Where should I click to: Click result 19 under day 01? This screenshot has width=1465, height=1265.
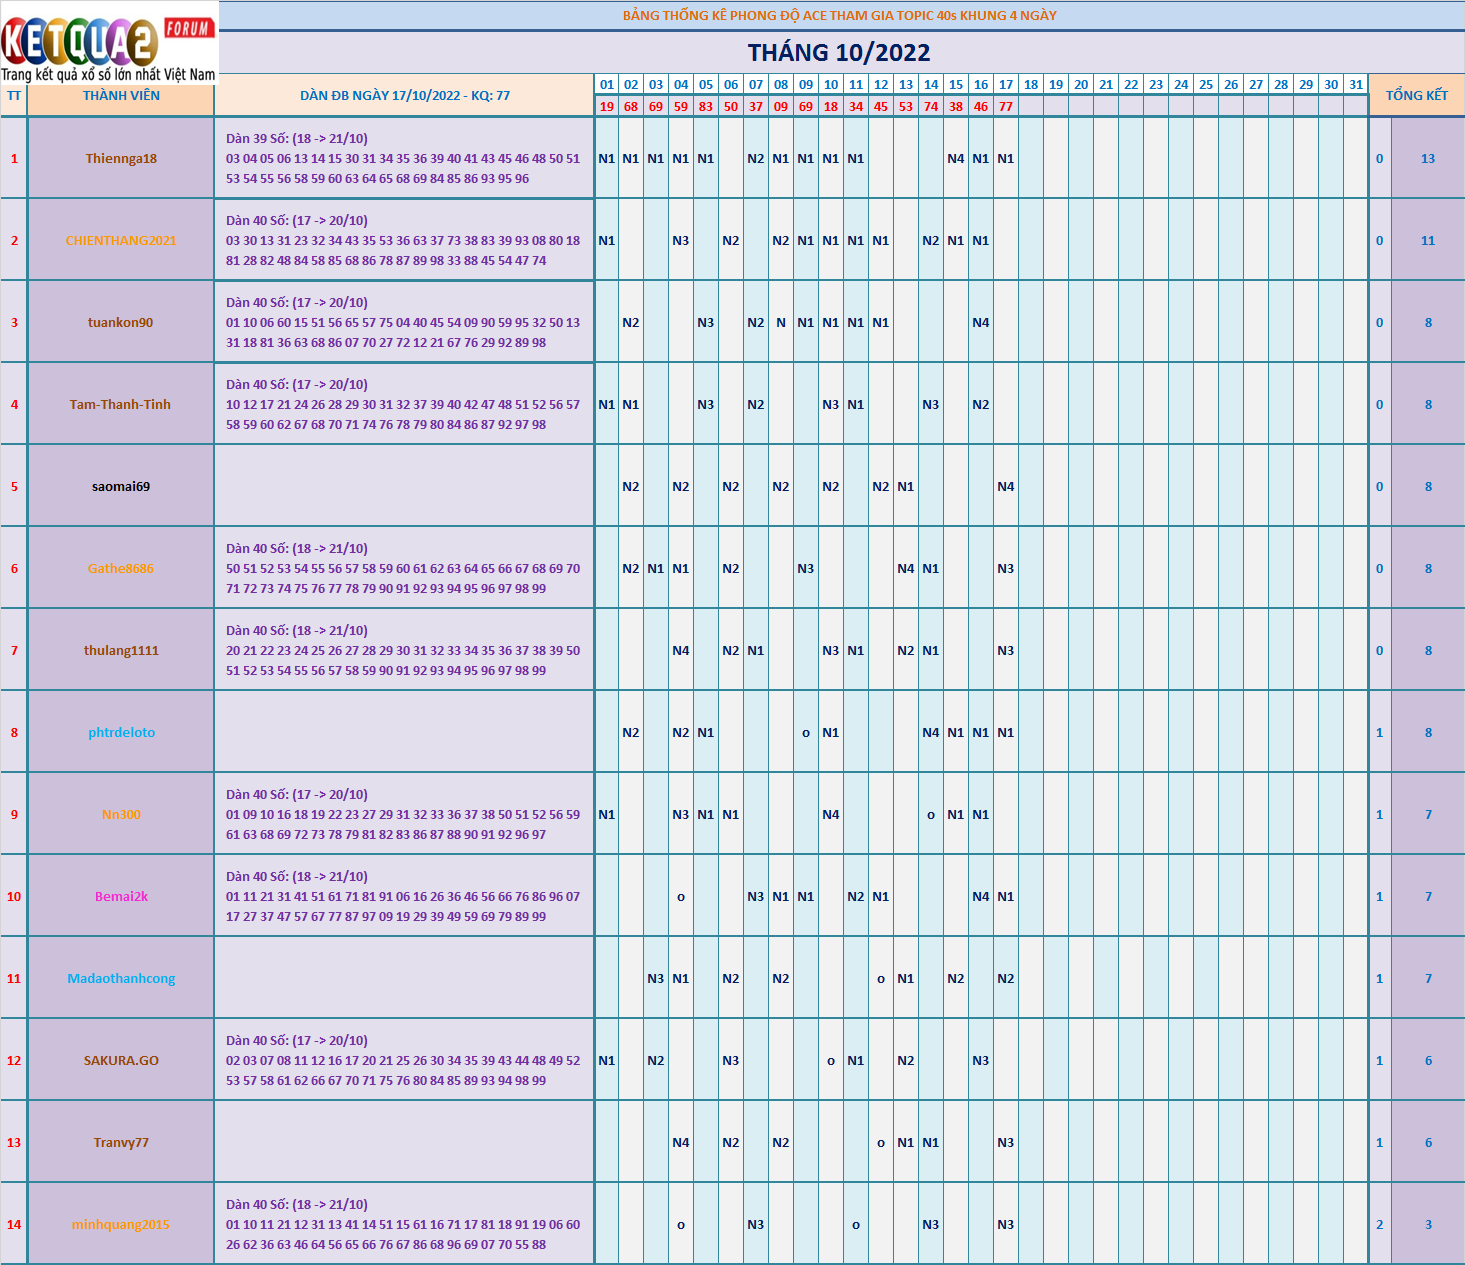pos(607,106)
